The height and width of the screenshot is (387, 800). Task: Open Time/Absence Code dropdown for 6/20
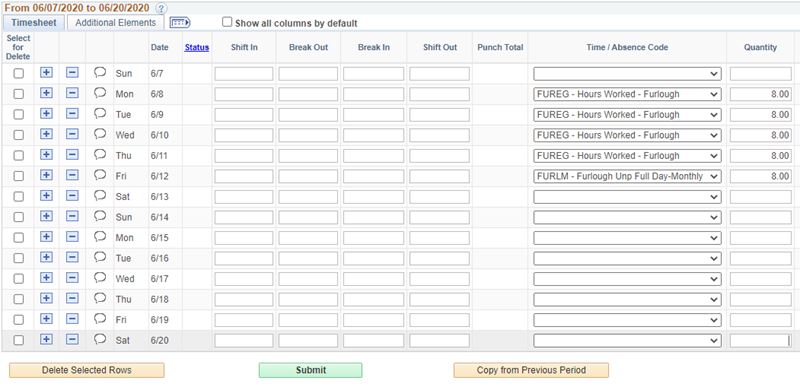tap(627, 341)
